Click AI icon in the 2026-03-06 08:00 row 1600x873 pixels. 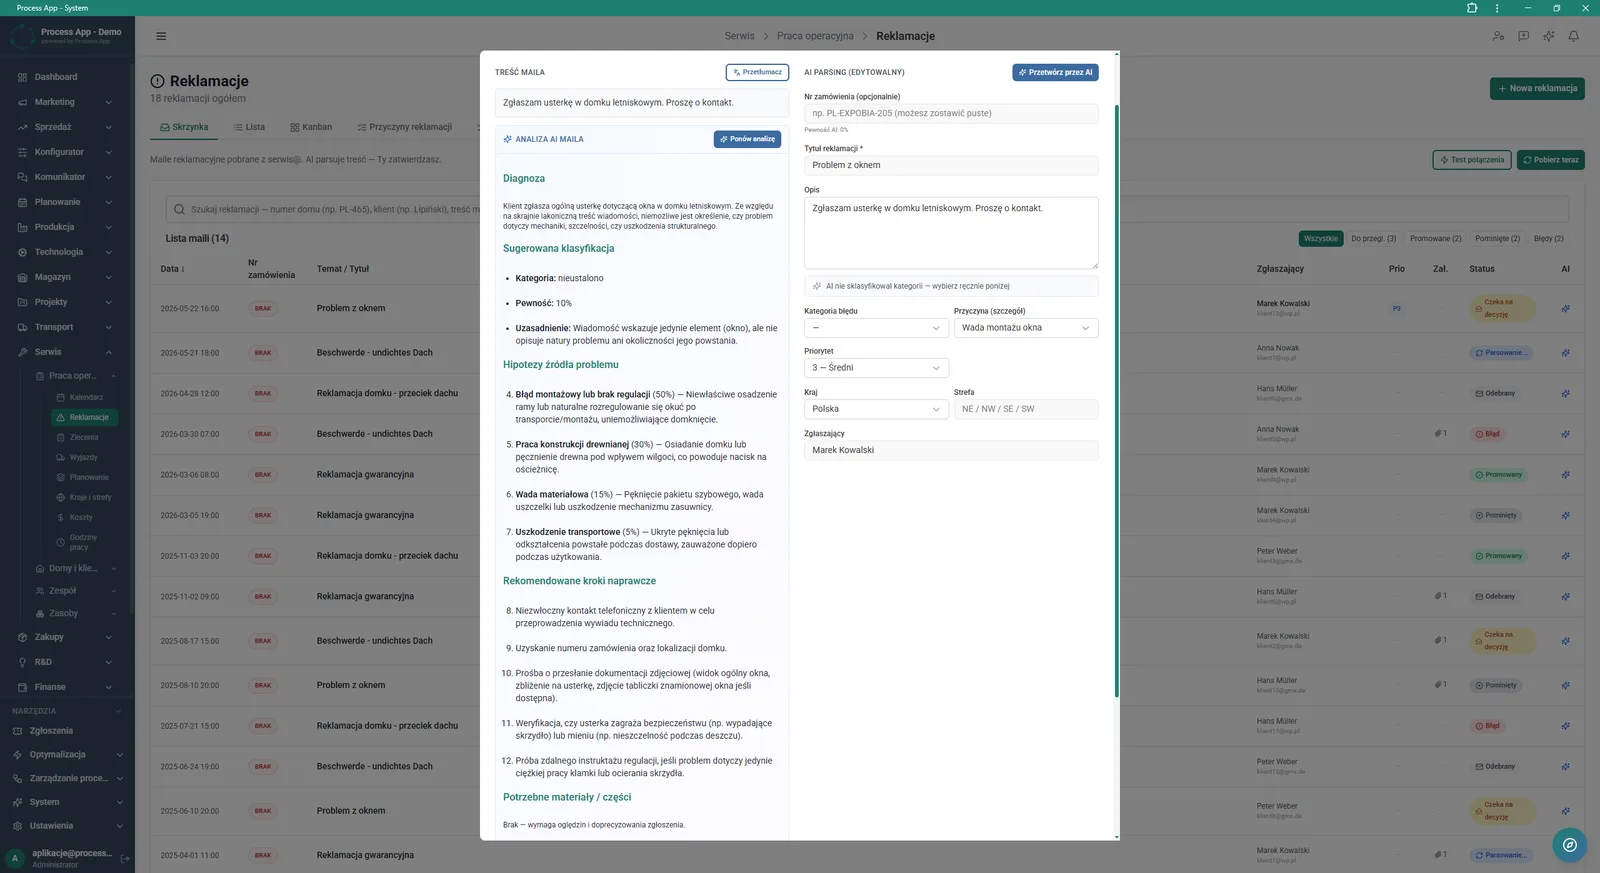click(x=1565, y=475)
